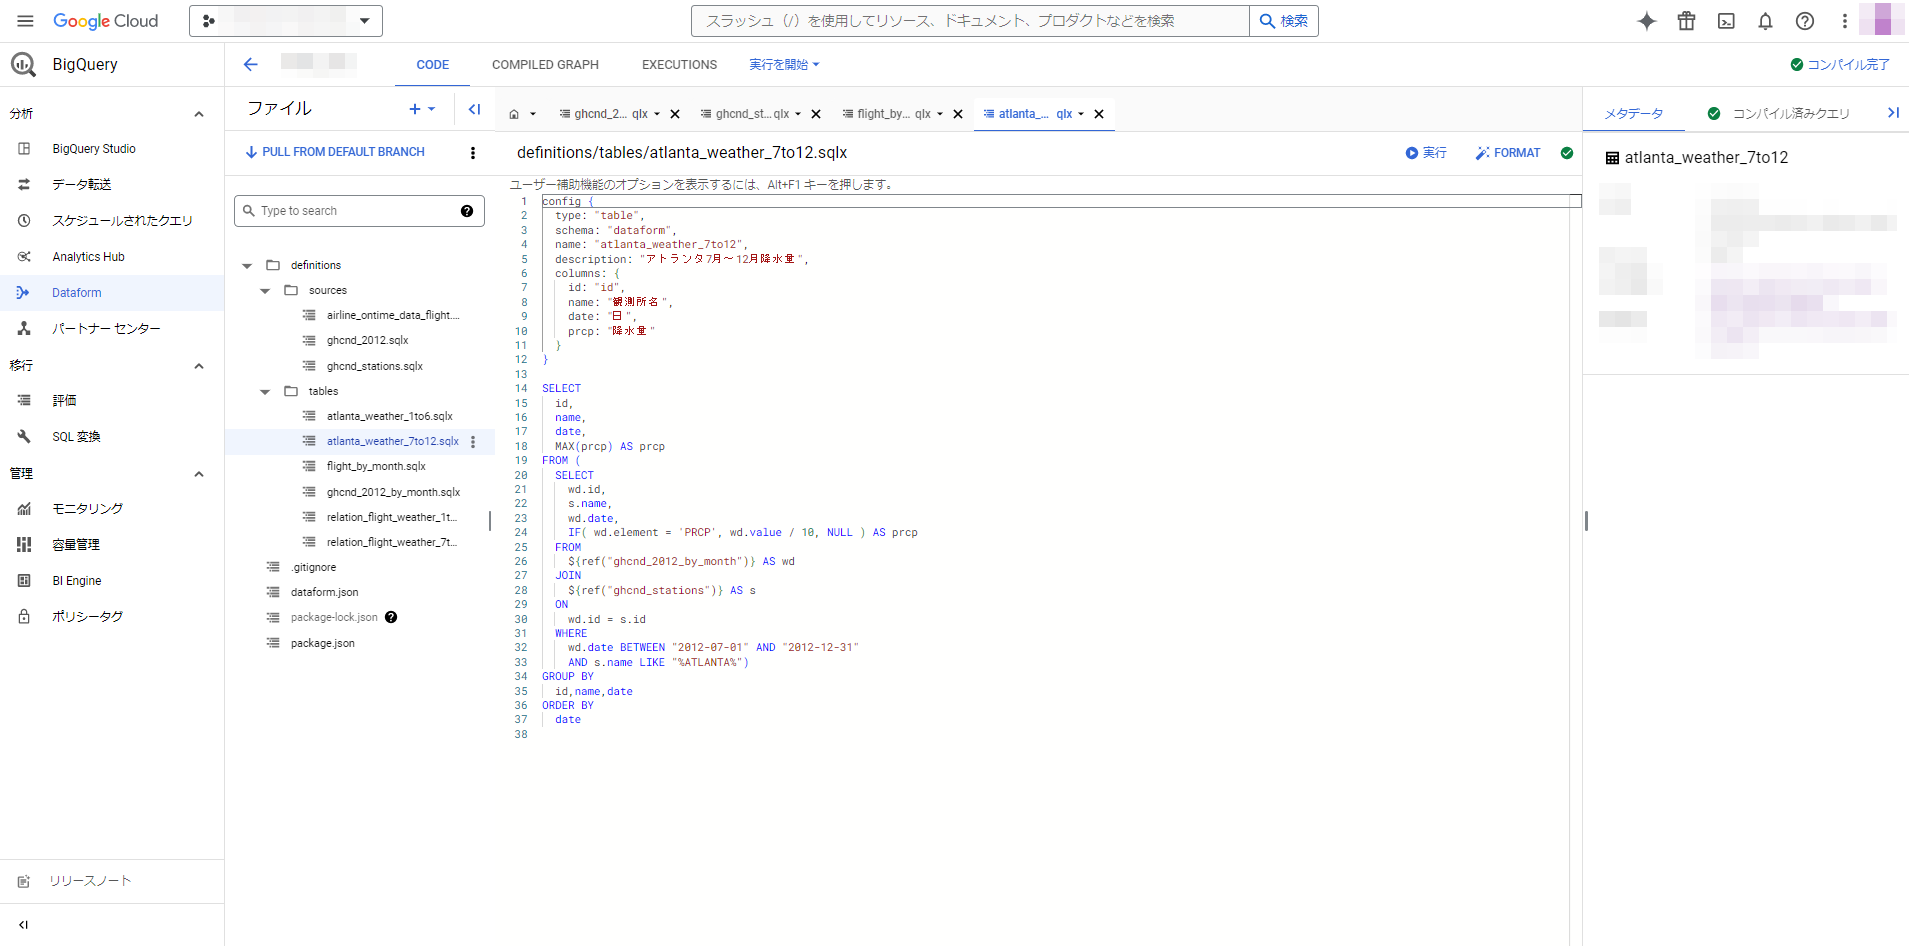The image size is (1909, 946).
Task: Click the 実行 run button
Action: (1426, 153)
